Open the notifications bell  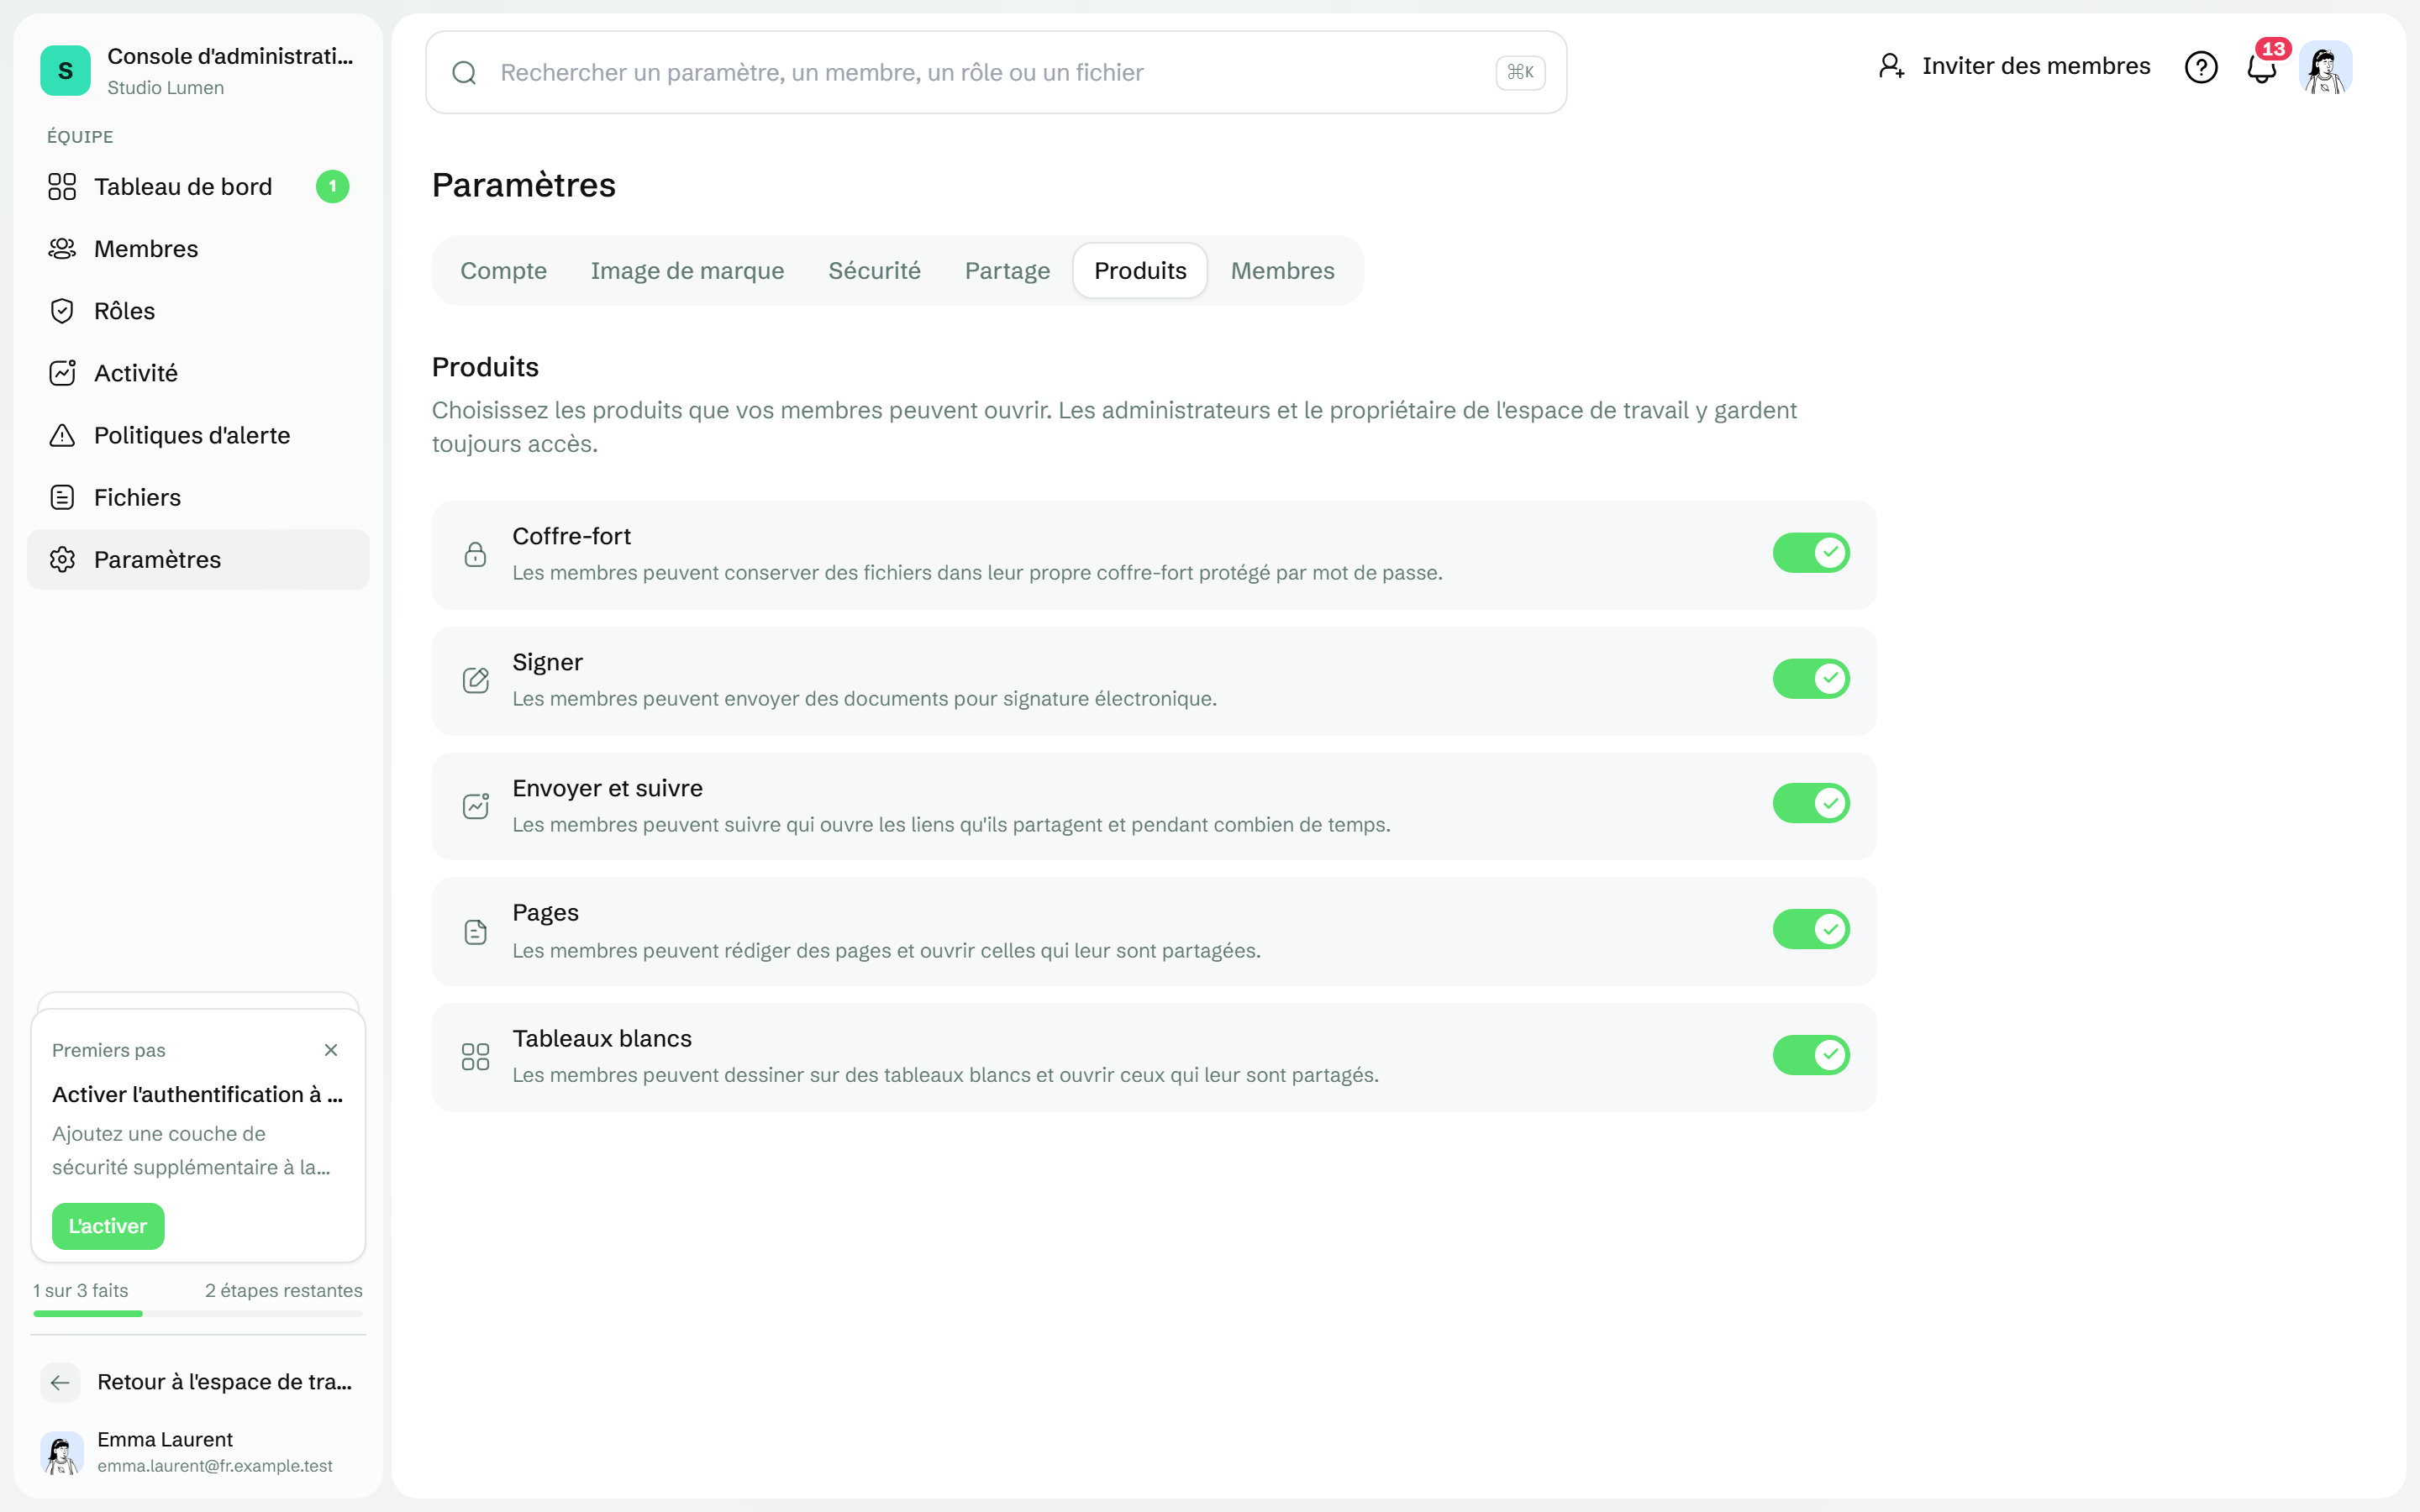[x=2261, y=68]
